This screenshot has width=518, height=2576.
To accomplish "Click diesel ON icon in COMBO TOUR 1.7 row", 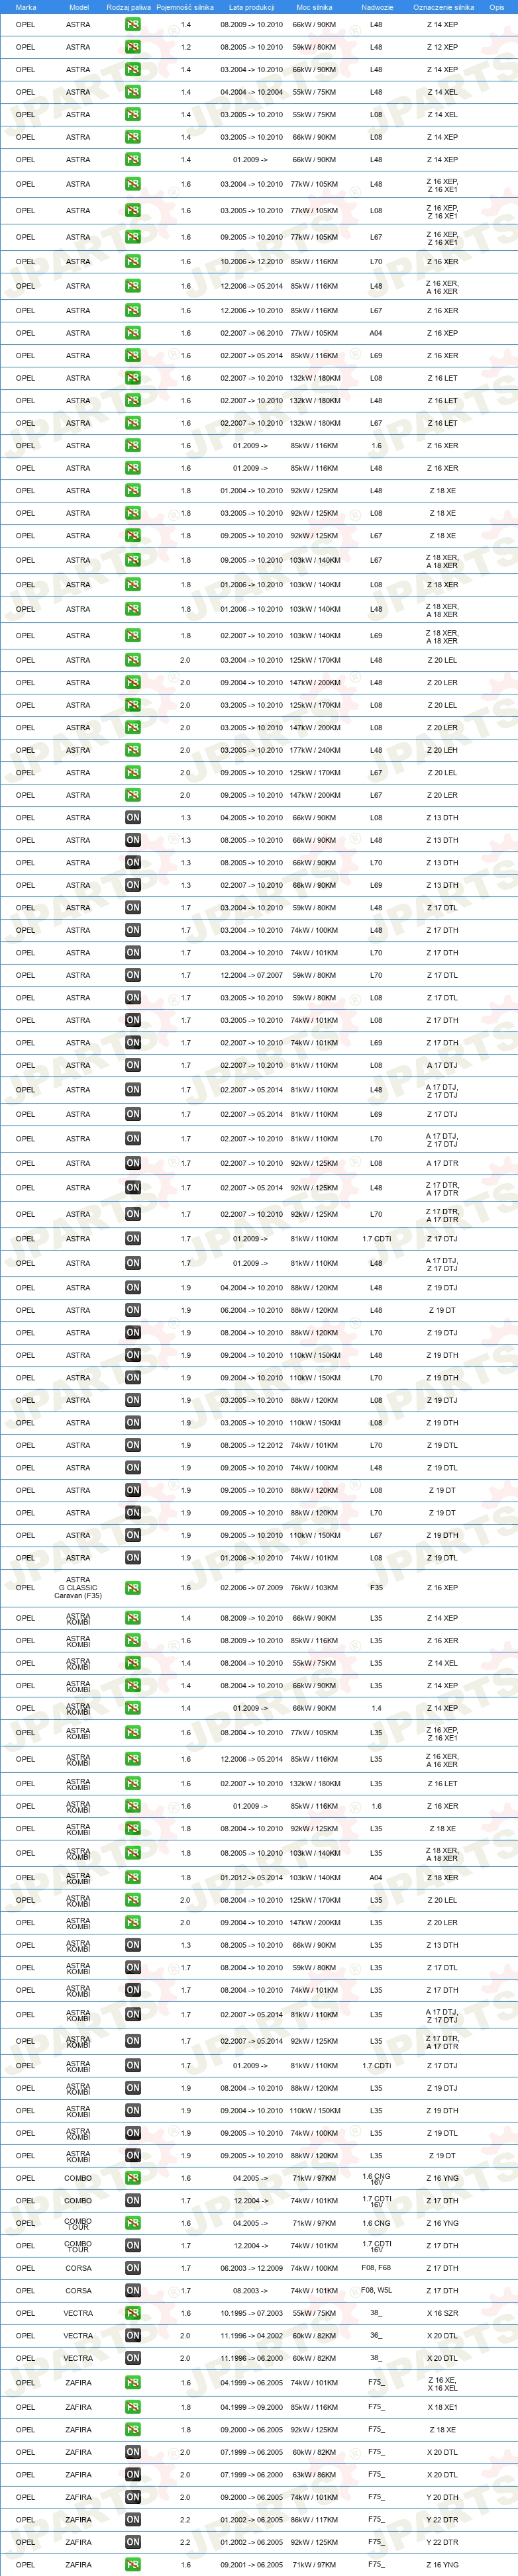I will point(132,2246).
